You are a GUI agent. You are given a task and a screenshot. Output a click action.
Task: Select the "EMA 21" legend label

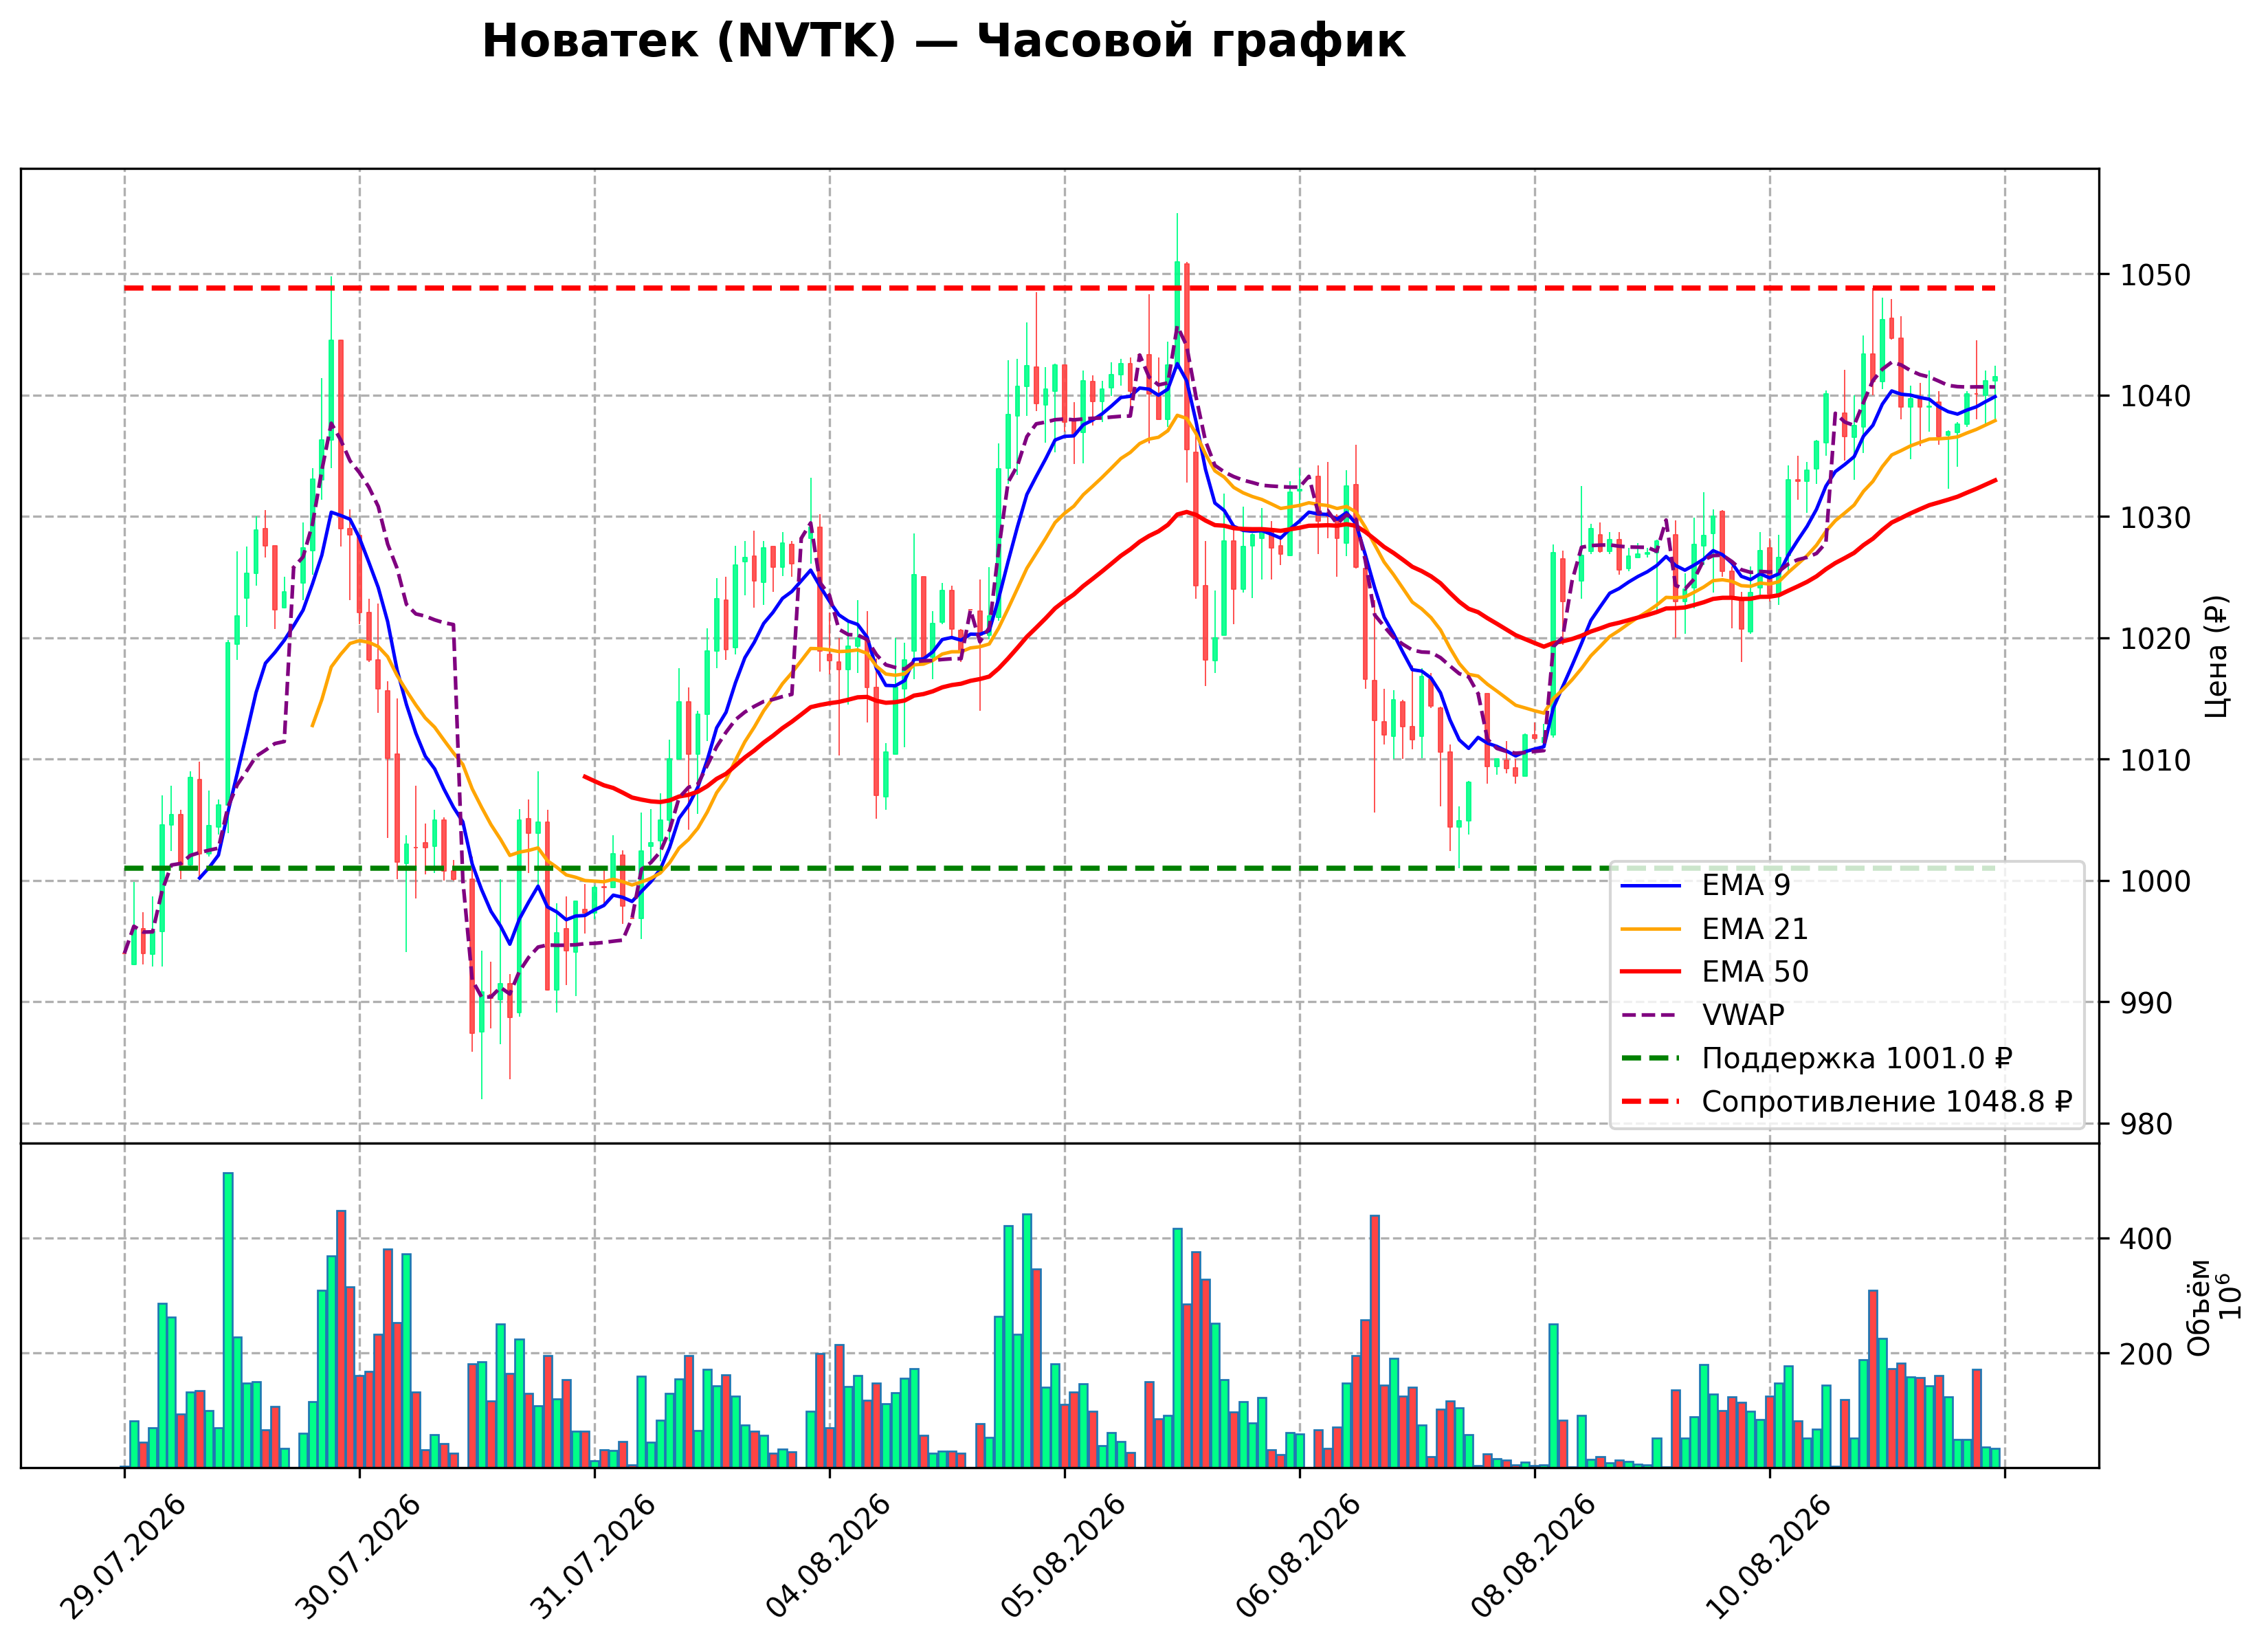[x=1755, y=929]
